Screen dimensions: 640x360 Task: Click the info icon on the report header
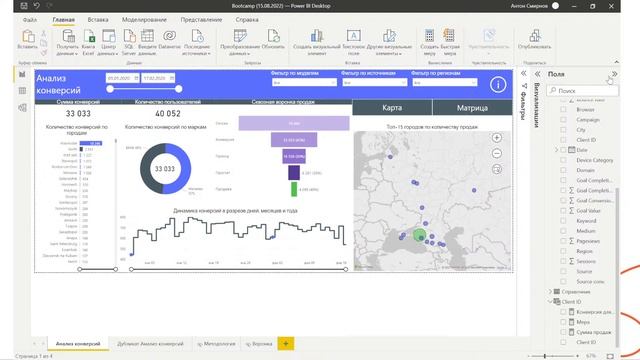tap(498, 85)
